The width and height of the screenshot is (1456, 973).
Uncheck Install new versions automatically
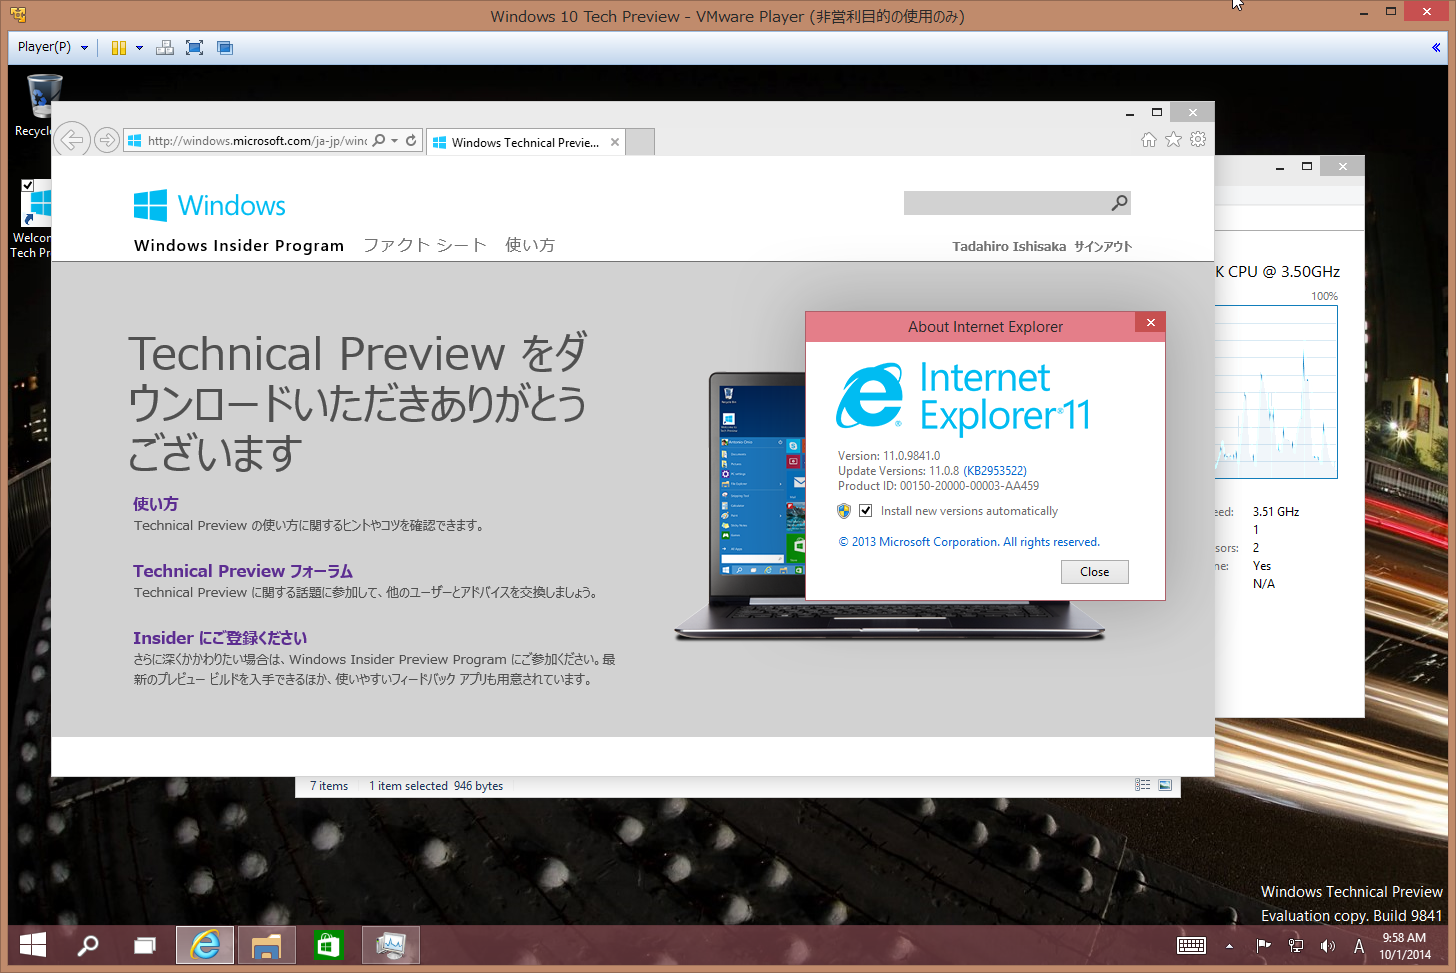tap(865, 510)
